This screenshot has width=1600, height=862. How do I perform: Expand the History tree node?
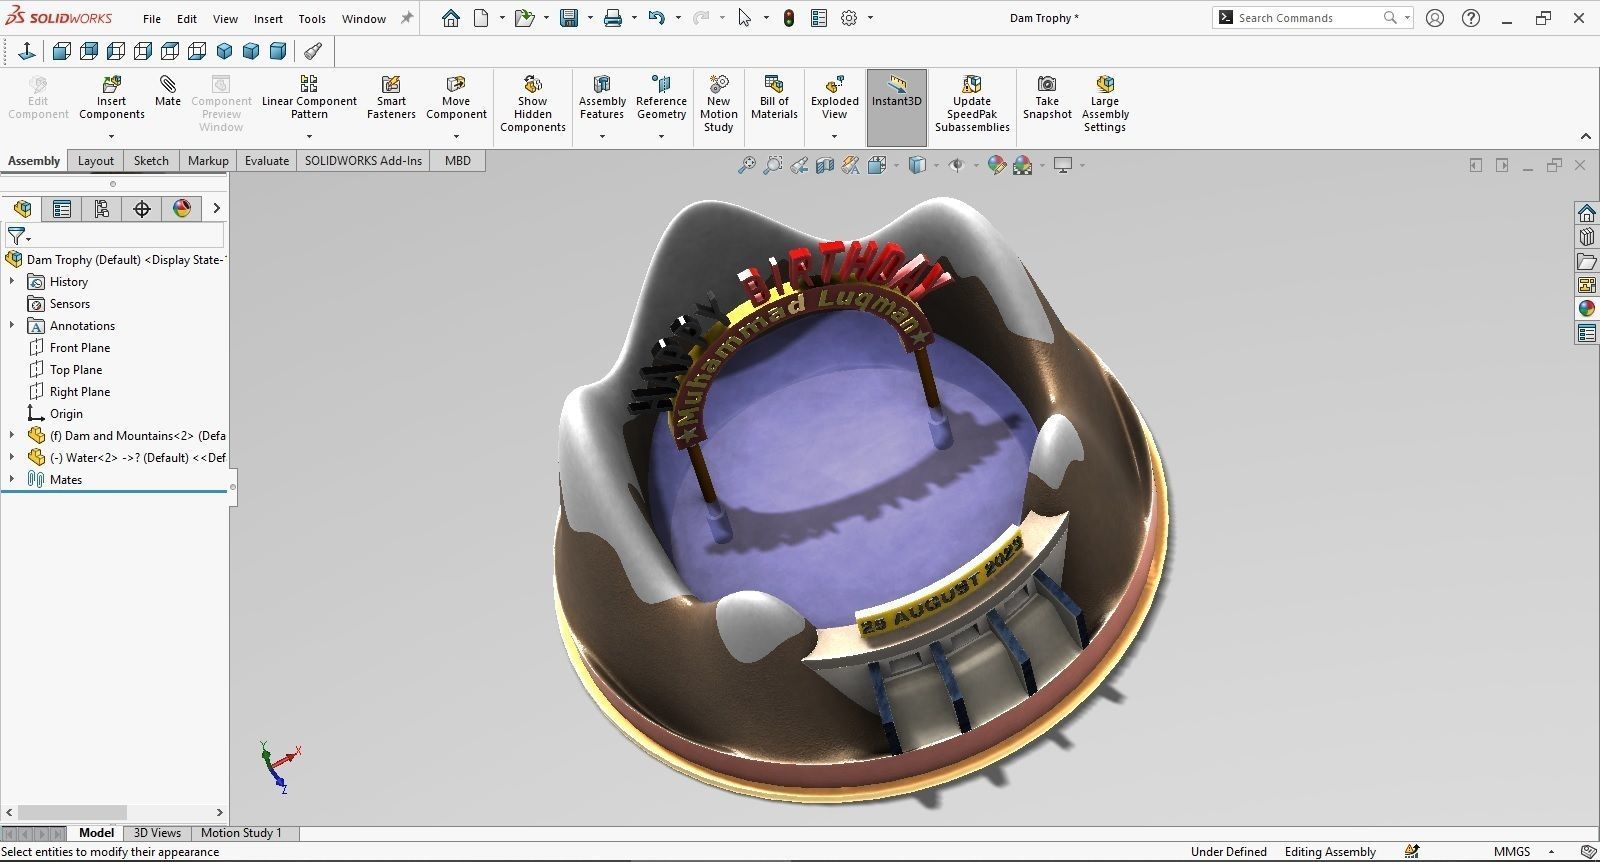coord(12,282)
